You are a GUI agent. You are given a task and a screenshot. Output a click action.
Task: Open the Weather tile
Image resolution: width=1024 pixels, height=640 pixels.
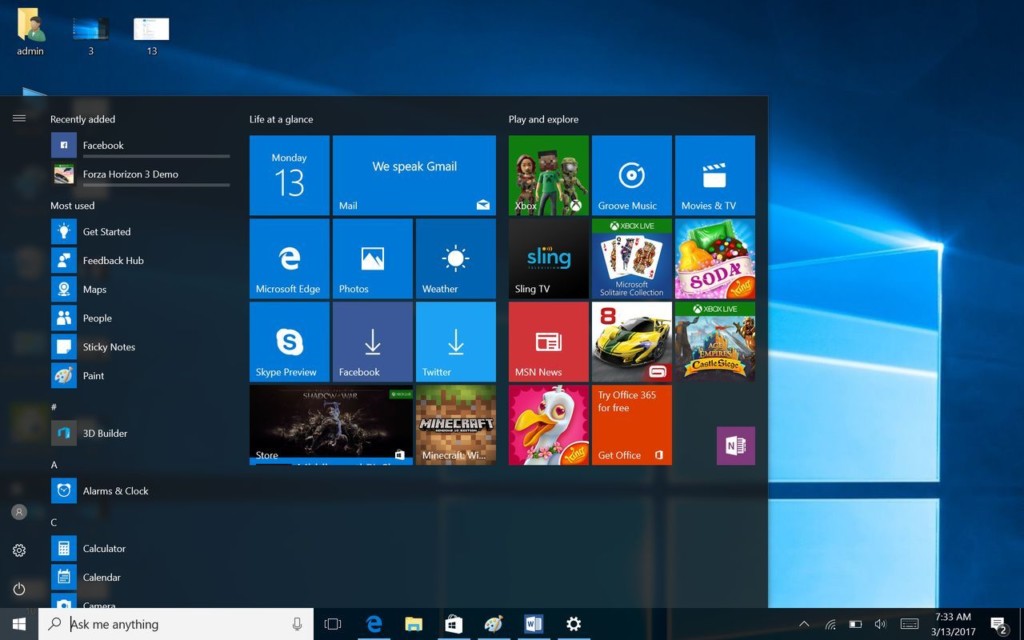point(455,259)
